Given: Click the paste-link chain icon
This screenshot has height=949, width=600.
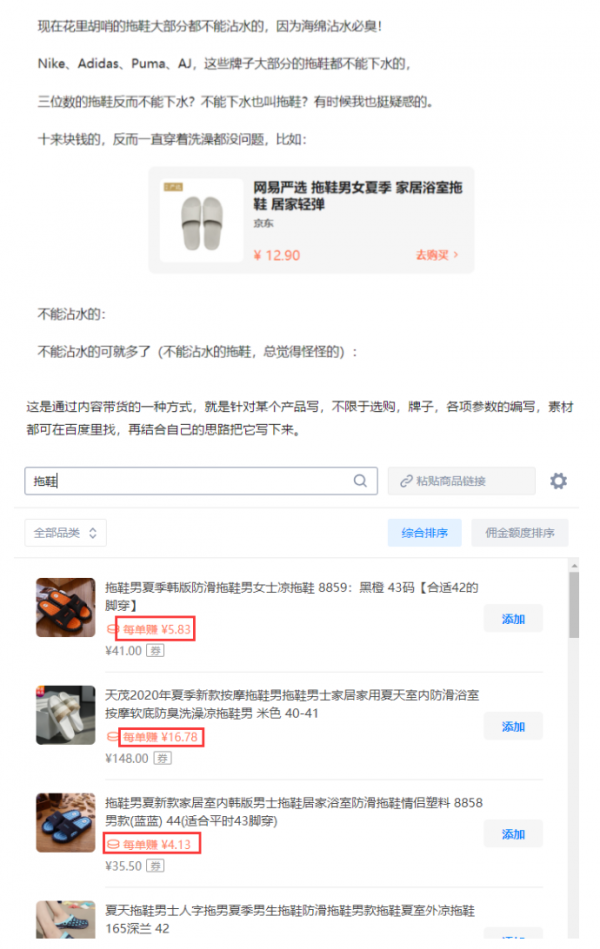Looking at the screenshot, I should tap(406, 481).
